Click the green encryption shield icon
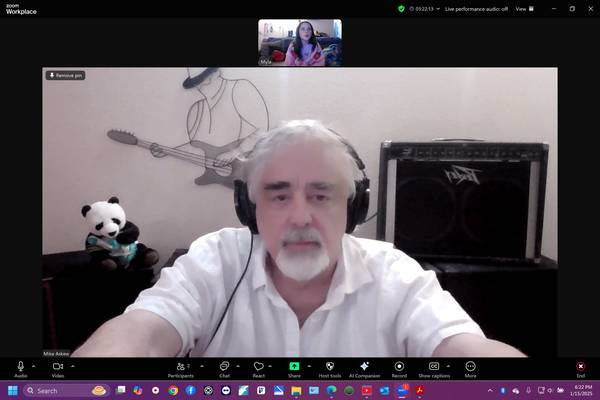This screenshot has width=600, height=400. 401,8
